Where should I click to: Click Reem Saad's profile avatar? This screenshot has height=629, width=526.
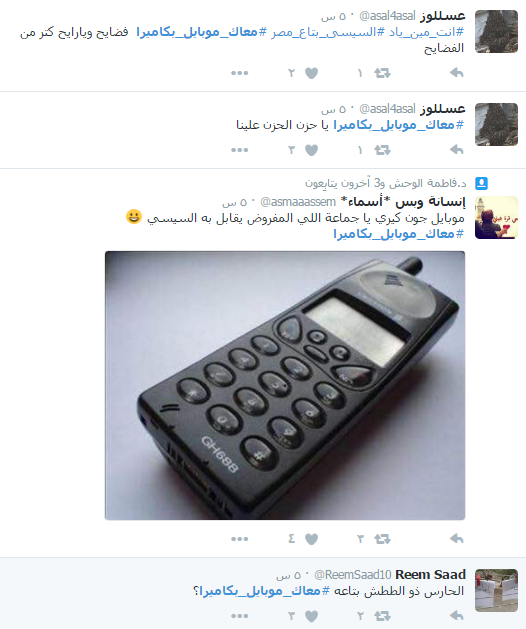click(496, 590)
